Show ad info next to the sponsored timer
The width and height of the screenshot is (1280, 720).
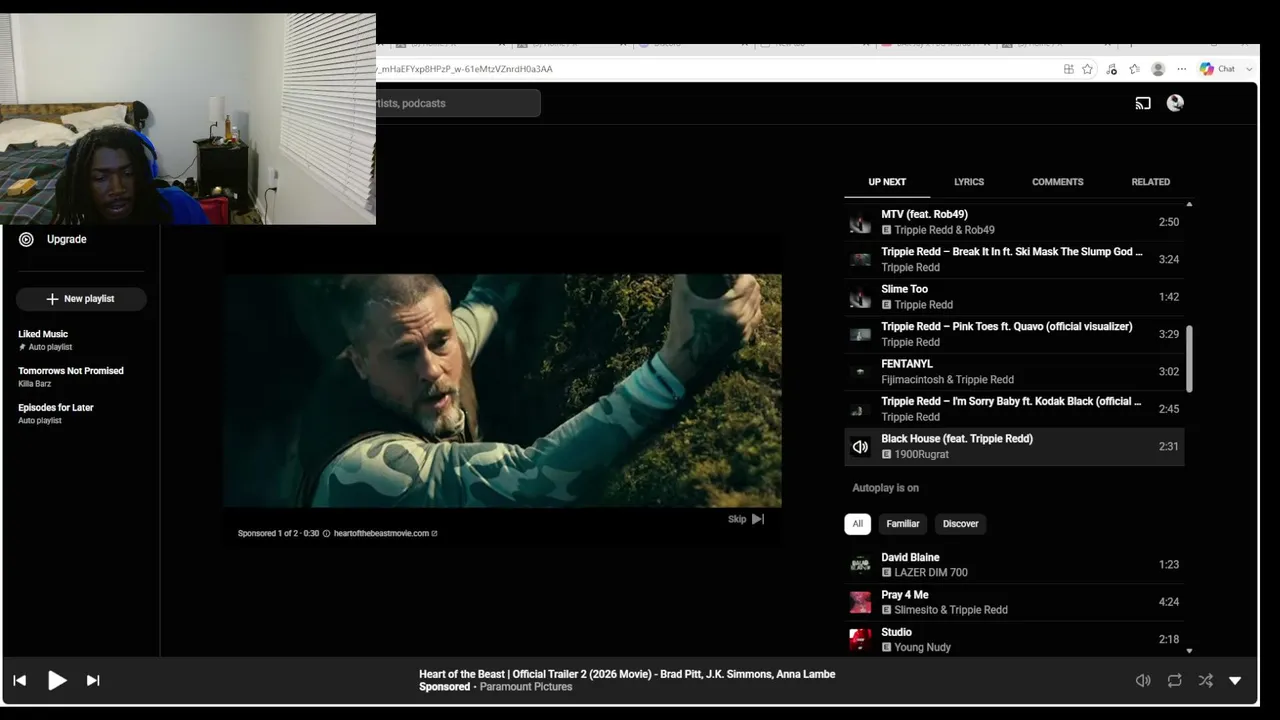click(x=326, y=533)
